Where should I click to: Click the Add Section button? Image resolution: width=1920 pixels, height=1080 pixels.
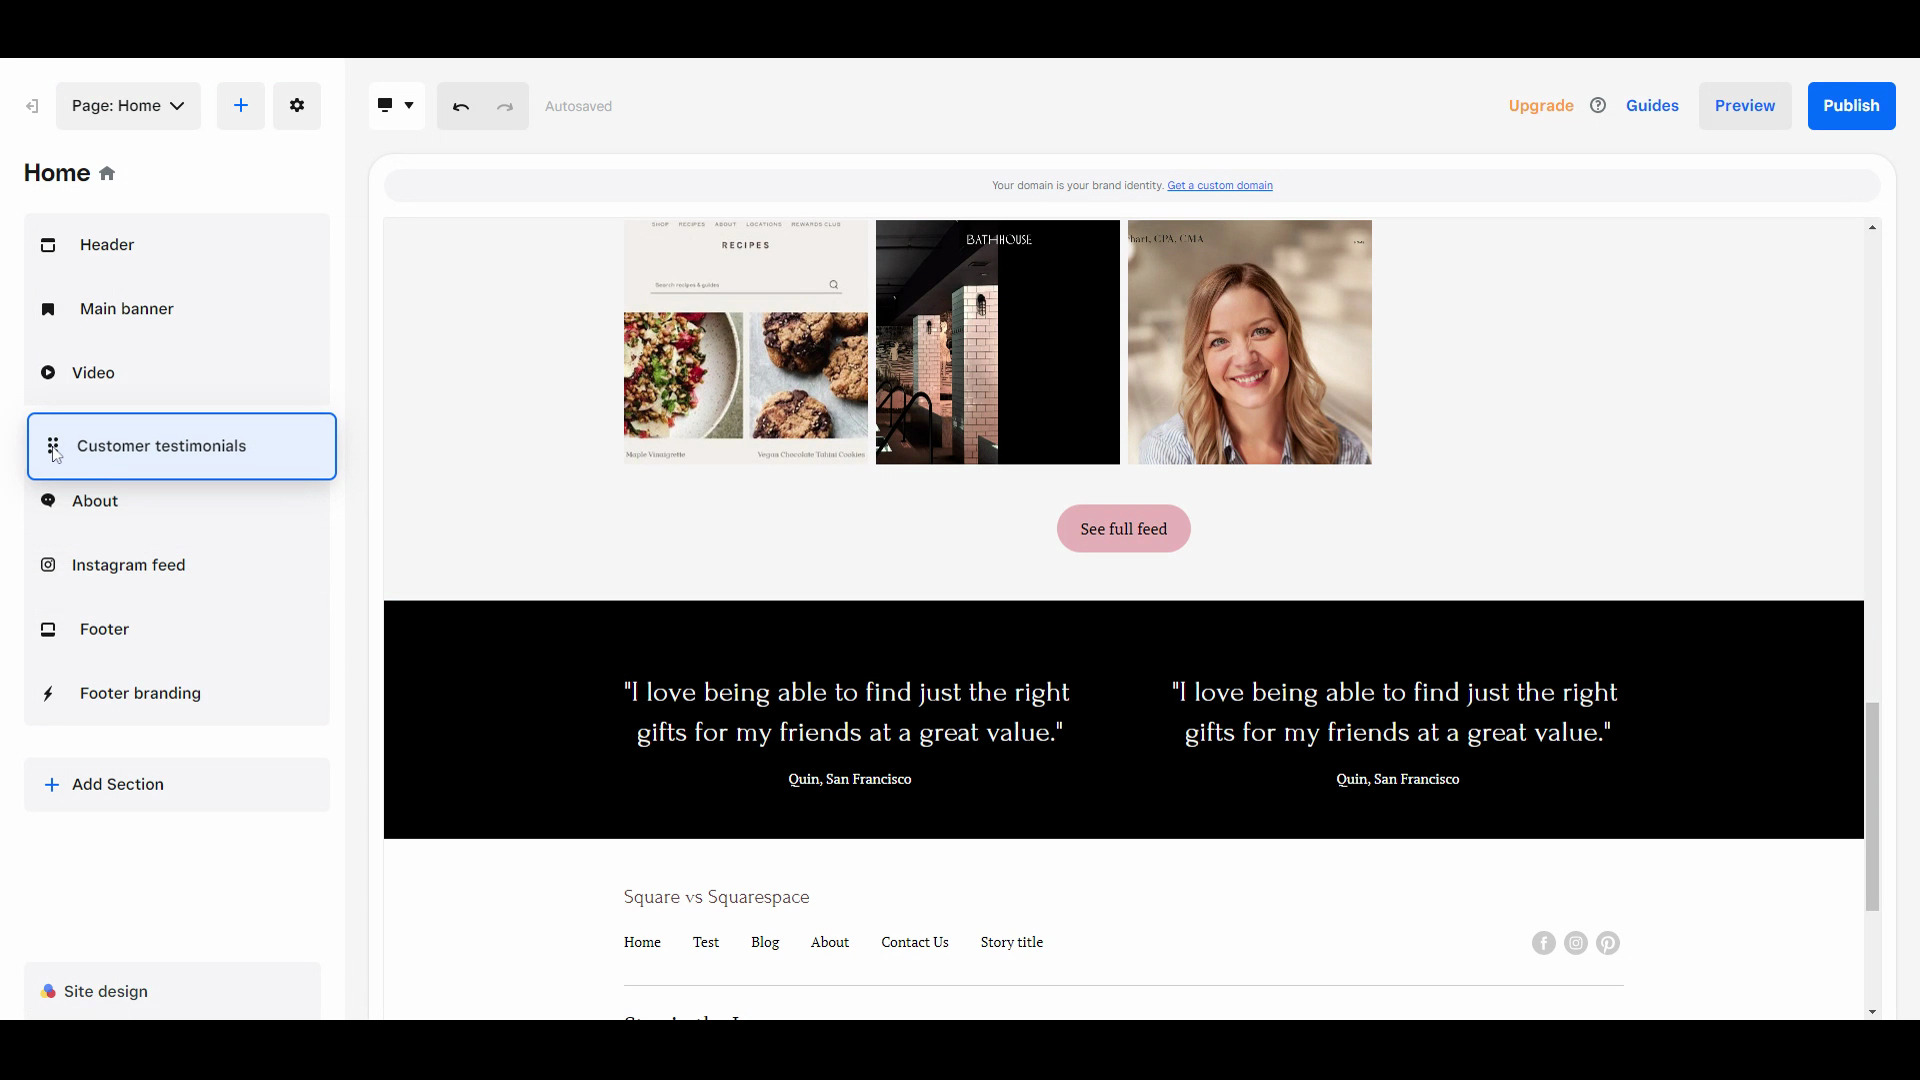(x=117, y=784)
